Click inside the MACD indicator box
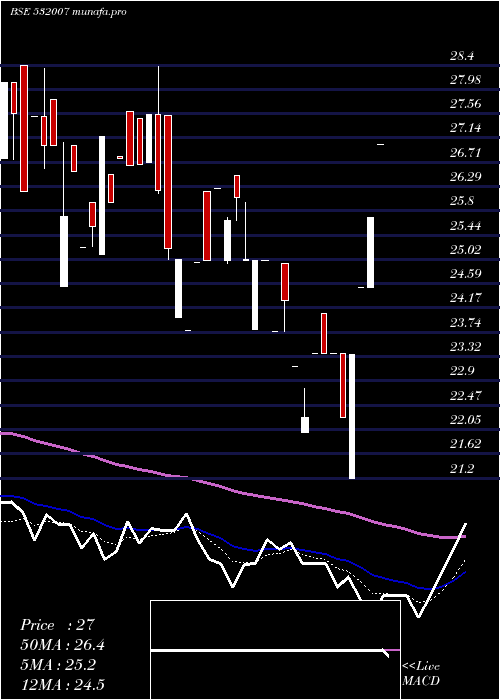The image size is (500, 700). (275, 650)
